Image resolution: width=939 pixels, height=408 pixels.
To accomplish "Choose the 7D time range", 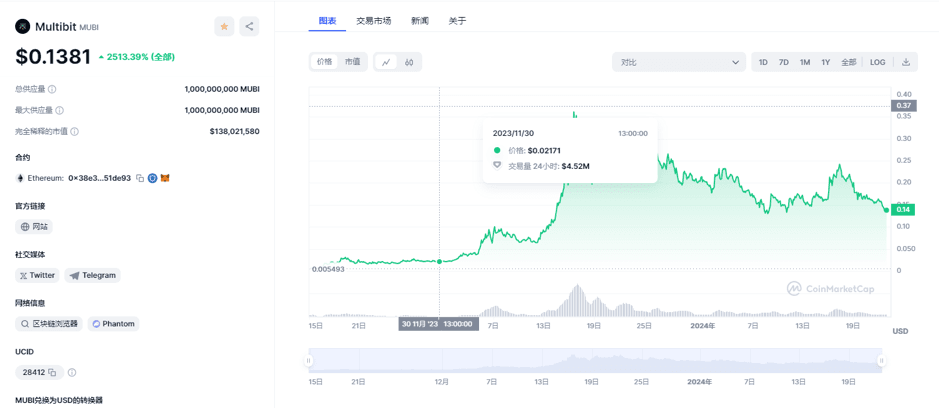I will (784, 62).
